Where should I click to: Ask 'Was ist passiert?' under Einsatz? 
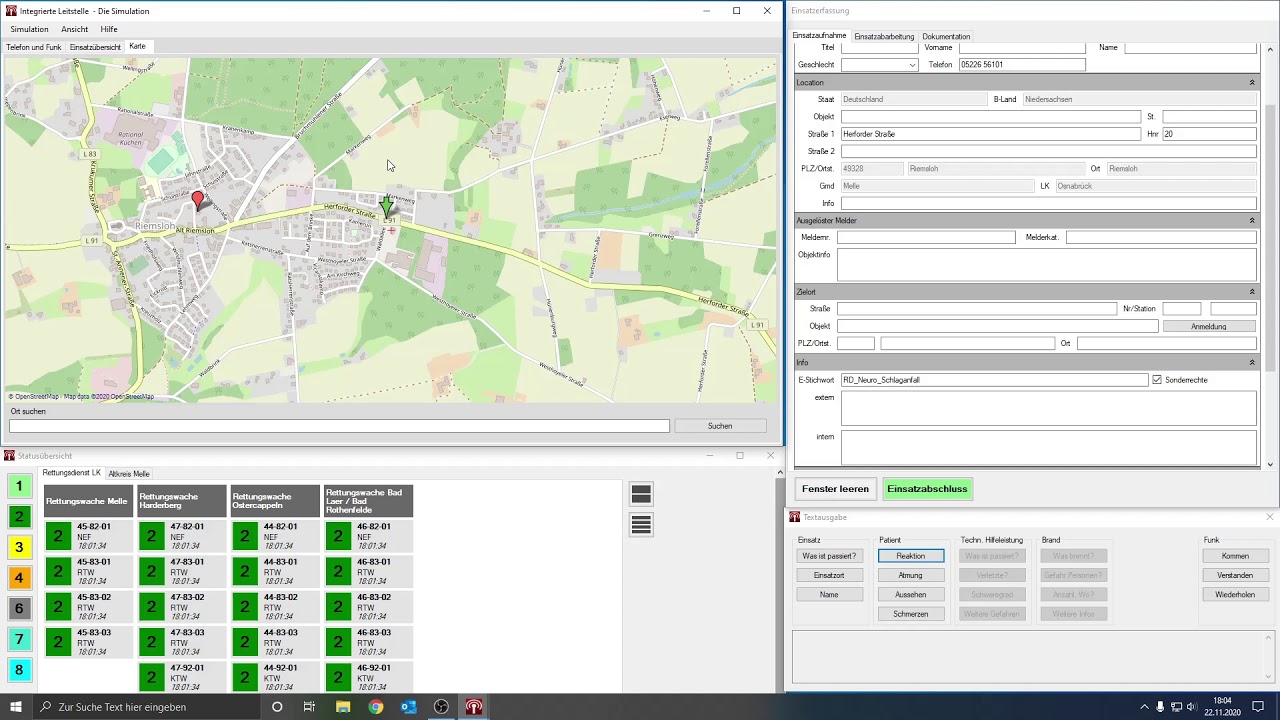[x=829, y=556]
